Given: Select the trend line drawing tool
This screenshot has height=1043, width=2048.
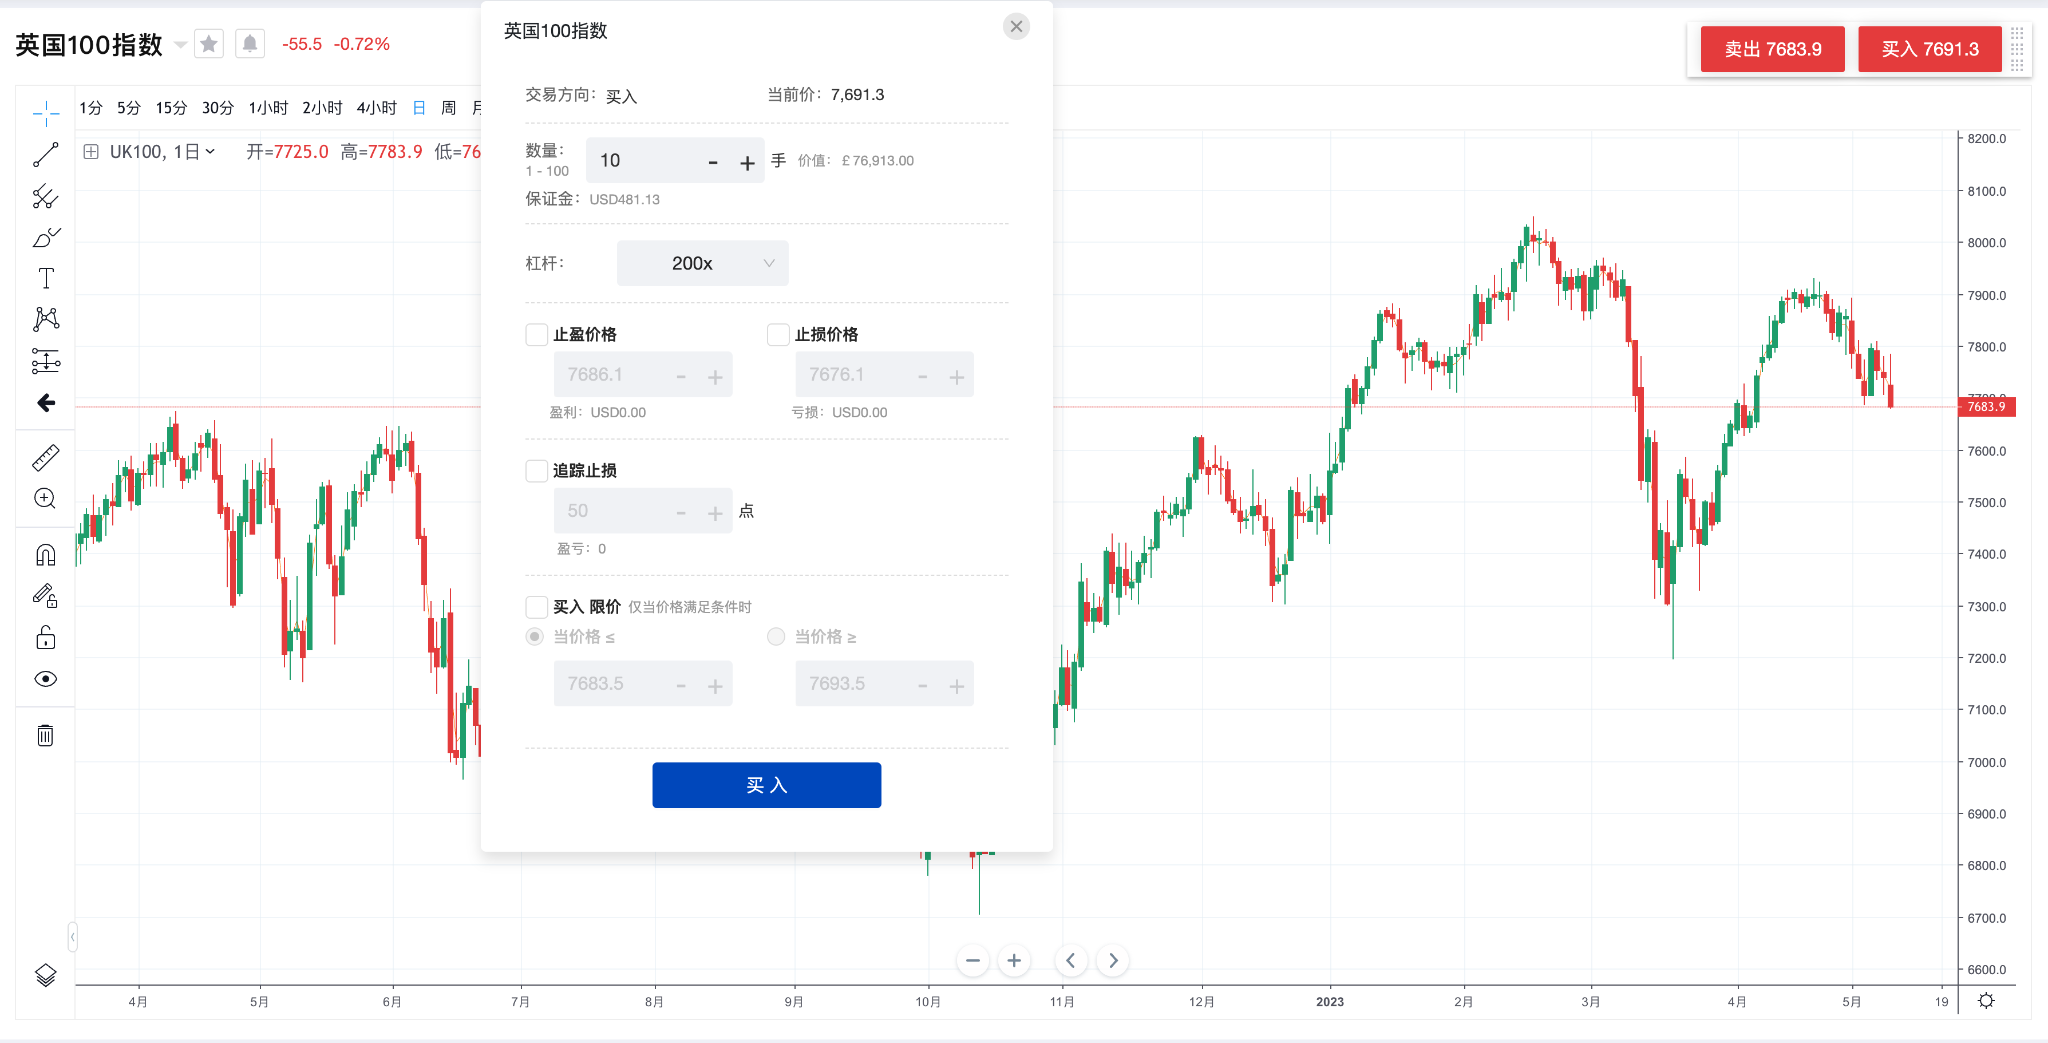Looking at the screenshot, I should point(46,154).
